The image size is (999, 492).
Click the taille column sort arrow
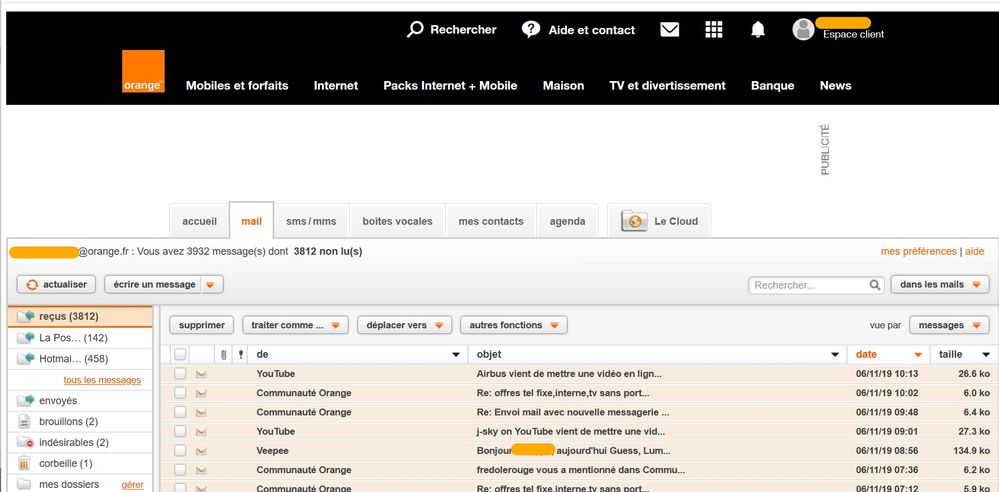[986, 354]
